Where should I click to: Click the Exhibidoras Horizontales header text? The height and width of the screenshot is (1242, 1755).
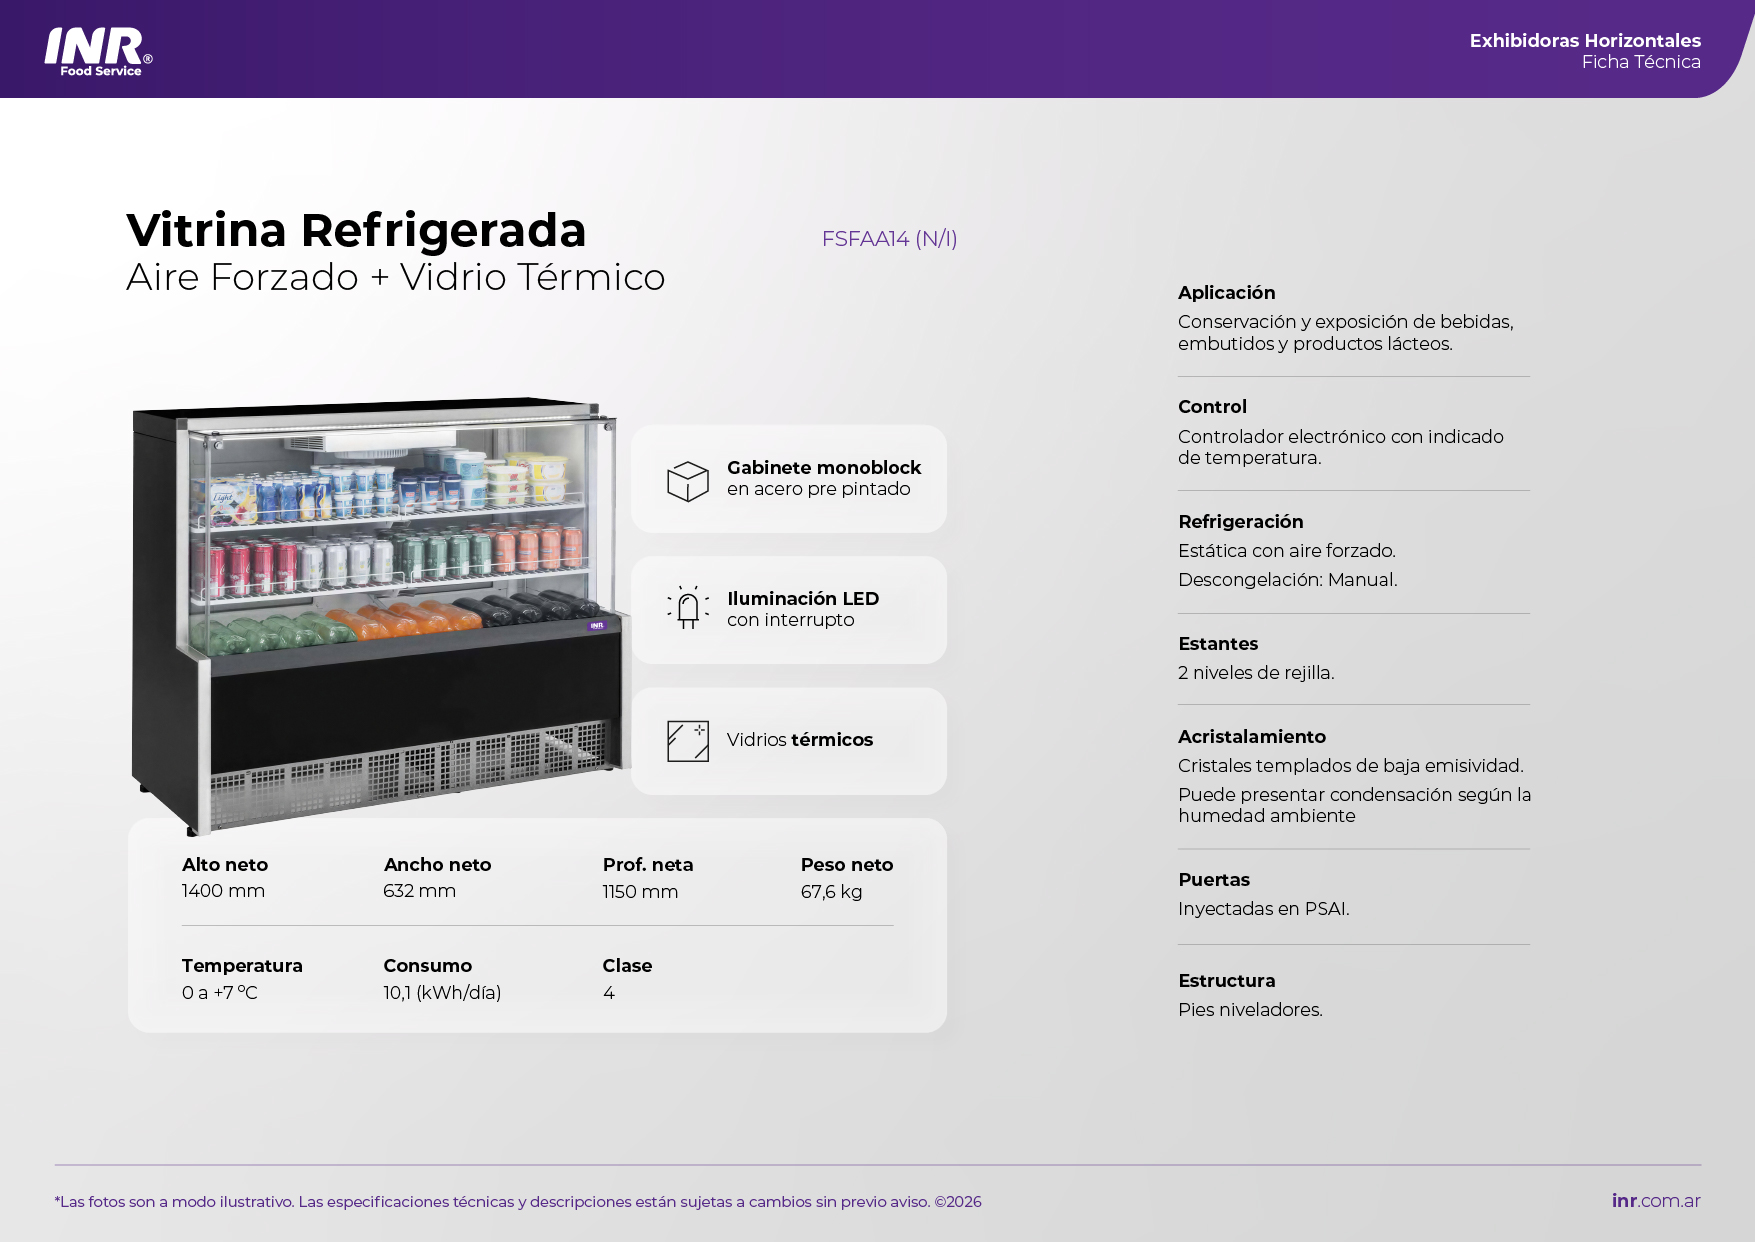(1584, 40)
